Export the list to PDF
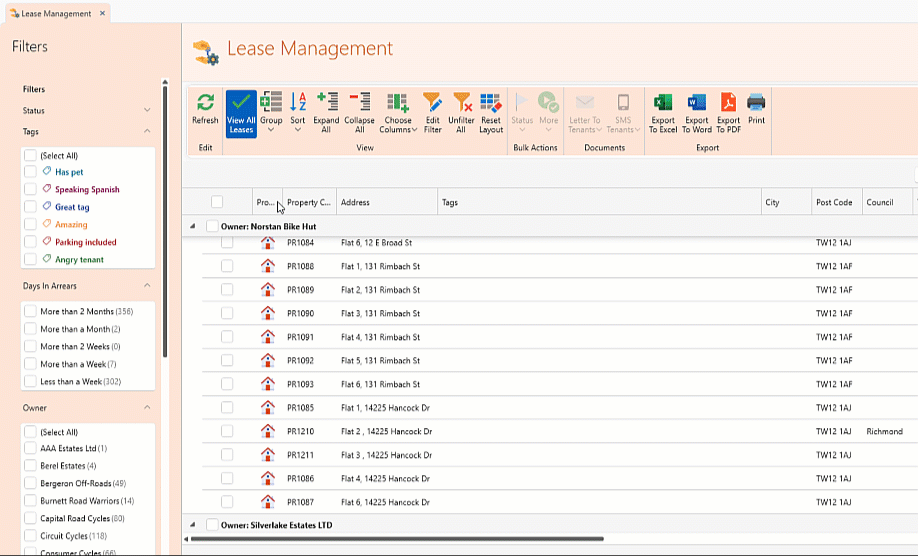Screen dimensions: 918x556 (x=728, y=102)
